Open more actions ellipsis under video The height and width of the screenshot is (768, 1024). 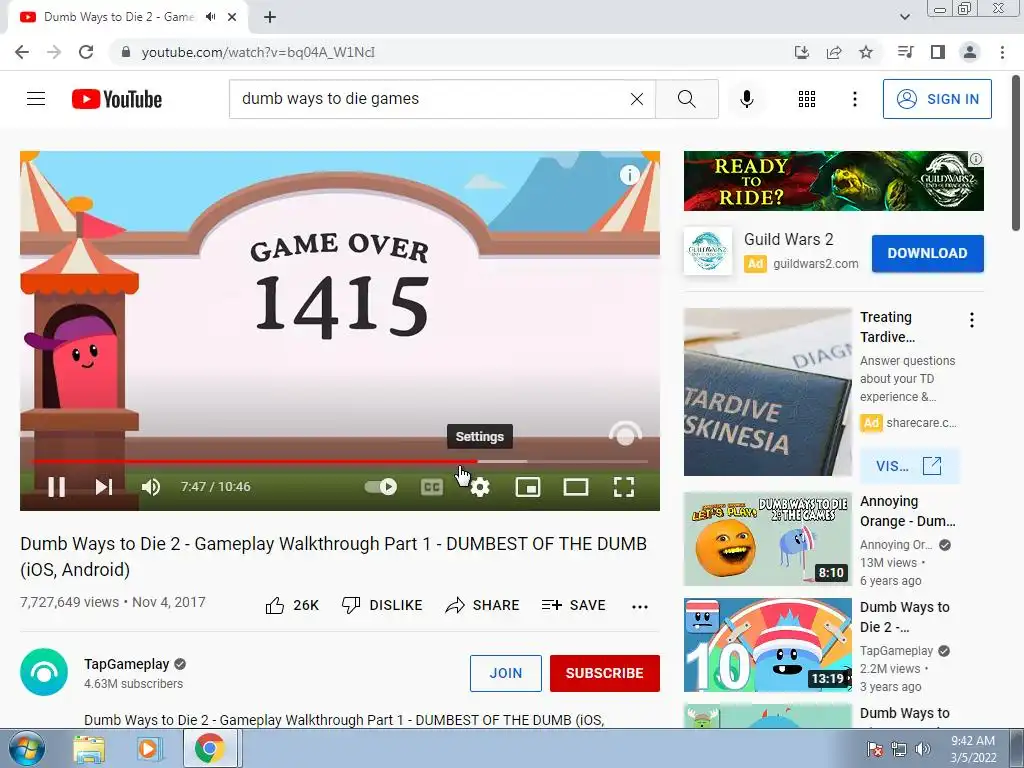click(x=640, y=606)
